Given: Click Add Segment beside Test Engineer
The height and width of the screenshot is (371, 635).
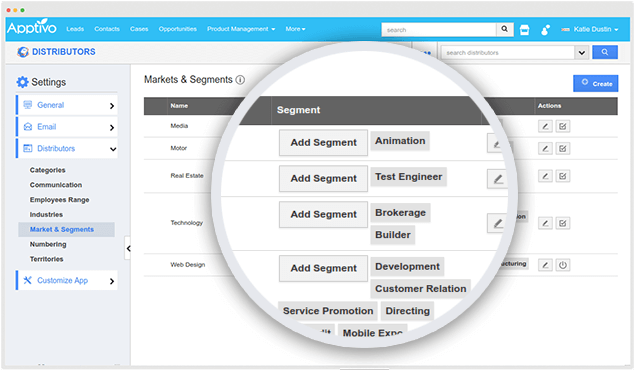Looking at the screenshot, I should coord(323,179).
